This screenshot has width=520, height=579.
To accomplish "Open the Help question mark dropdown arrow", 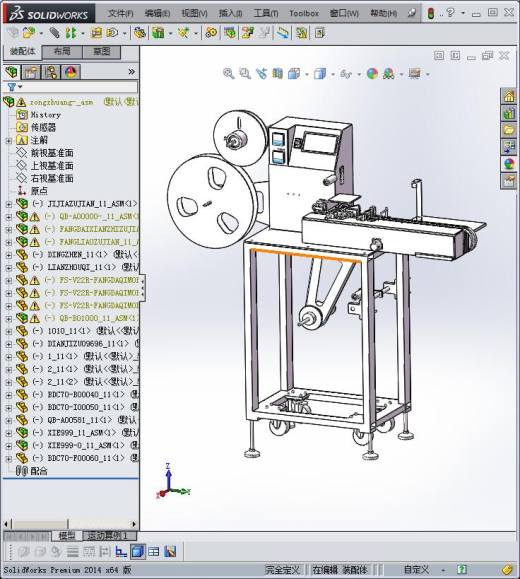I will (463, 13).
